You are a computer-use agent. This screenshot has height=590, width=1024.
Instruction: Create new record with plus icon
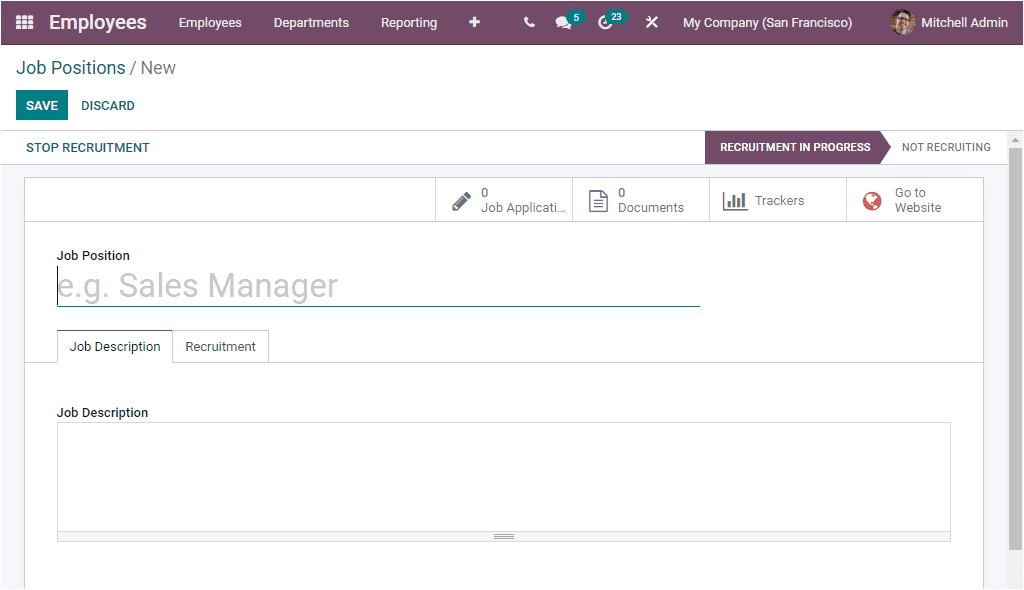tap(473, 22)
